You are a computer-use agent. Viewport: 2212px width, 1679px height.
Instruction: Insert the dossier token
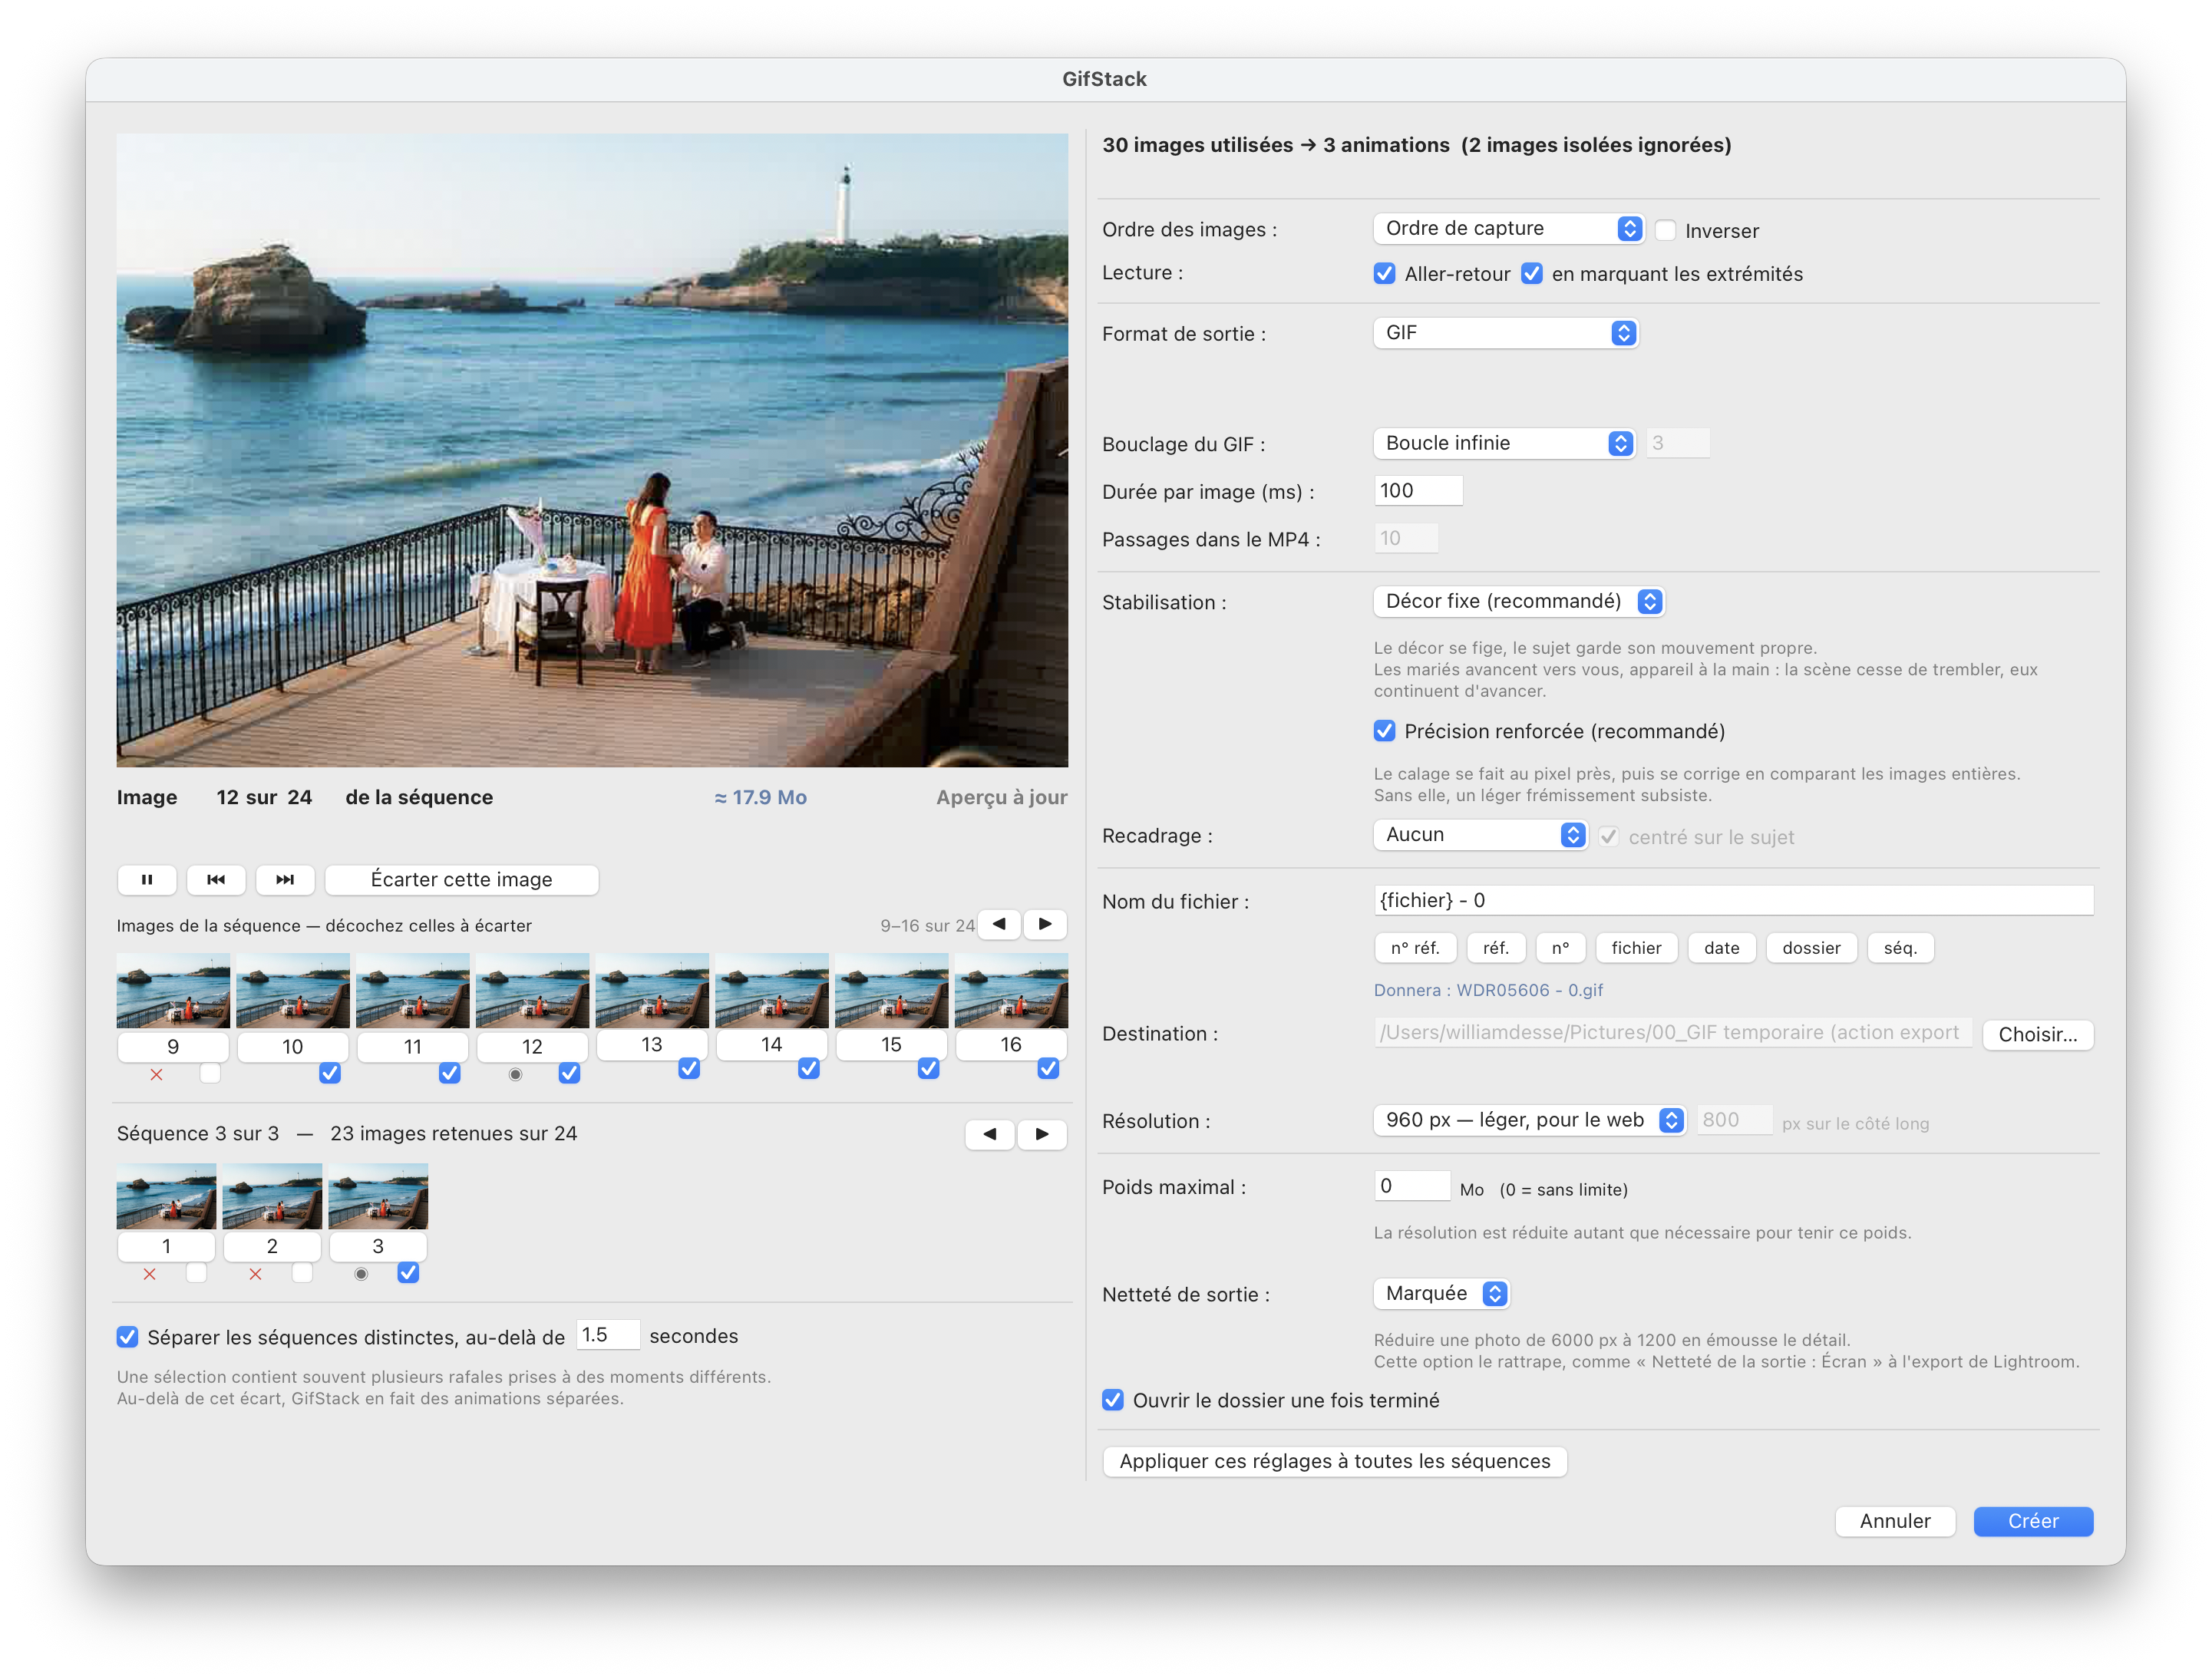(1812, 949)
